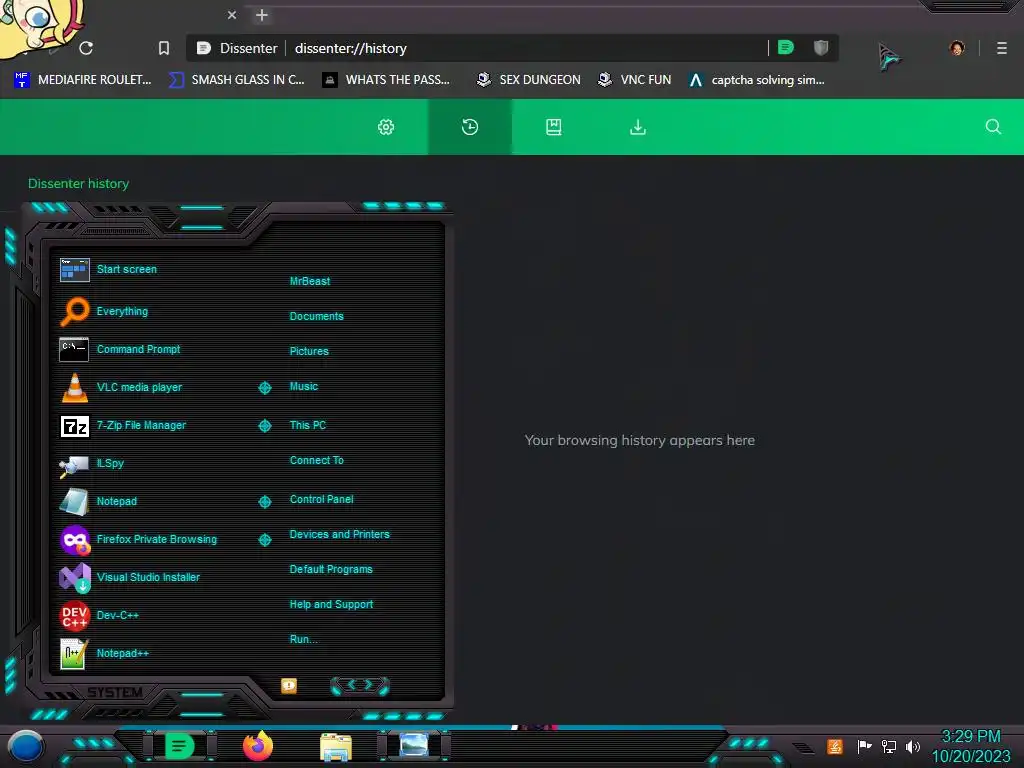Open network tray icon
Viewport: 1024px width, 768px height.
pyautogui.click(x=888, y=746)
